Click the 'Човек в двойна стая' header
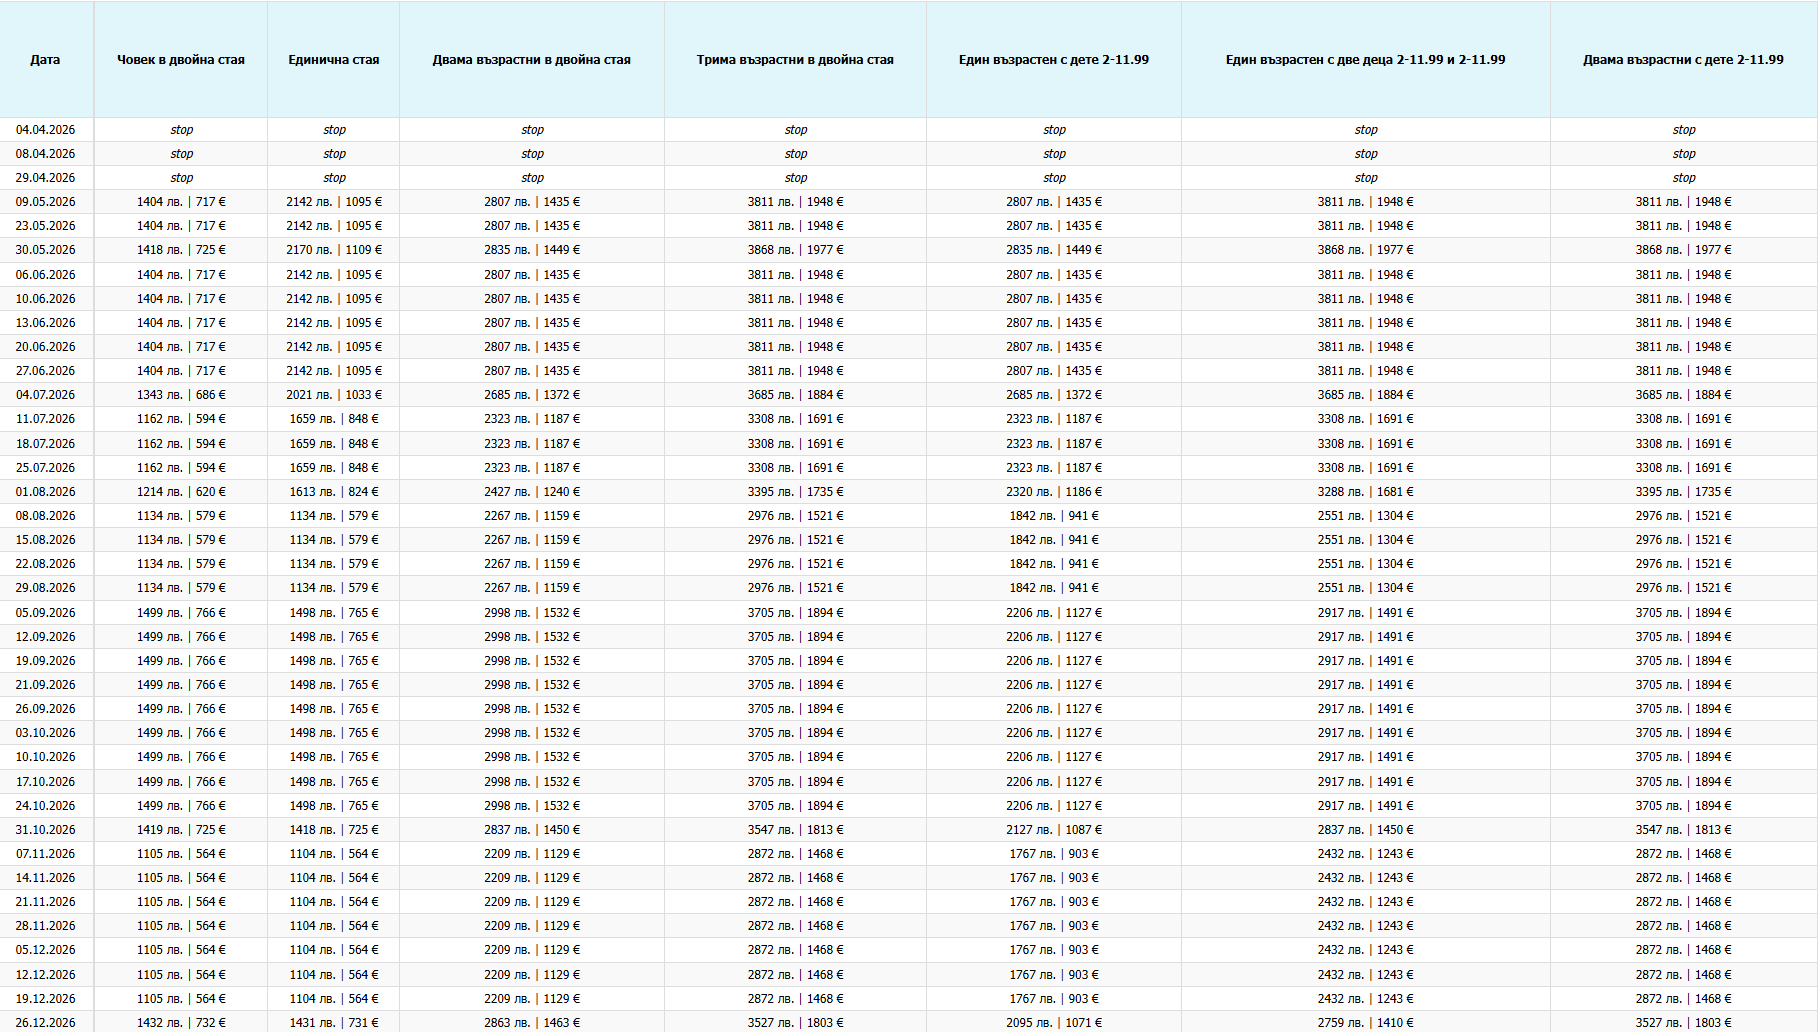 coord(181,60)
